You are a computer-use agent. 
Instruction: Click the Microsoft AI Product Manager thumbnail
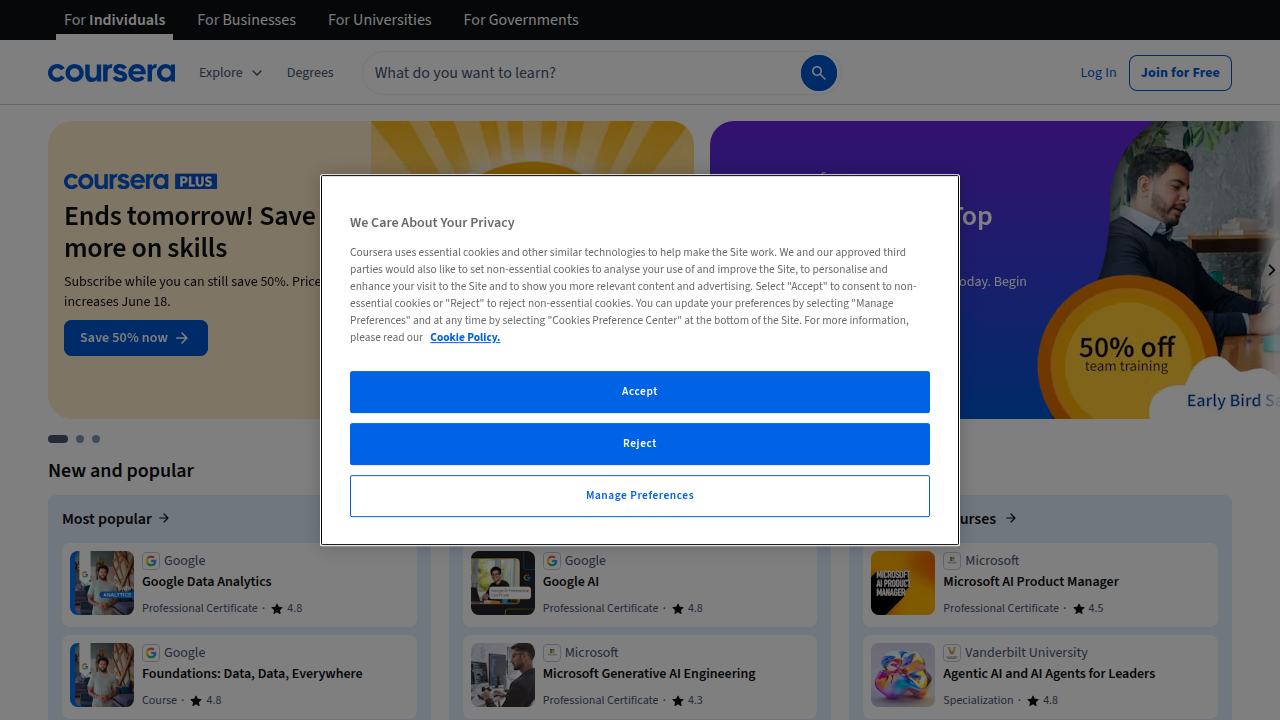pos(903,583)
